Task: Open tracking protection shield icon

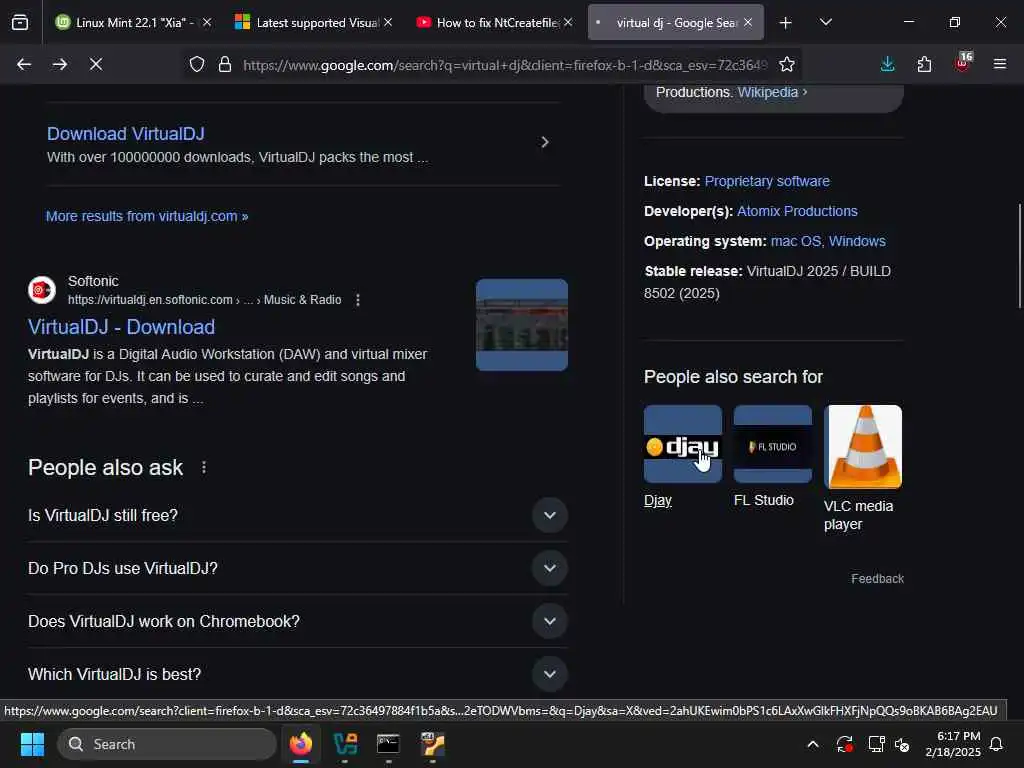Action: pos(197,64)
